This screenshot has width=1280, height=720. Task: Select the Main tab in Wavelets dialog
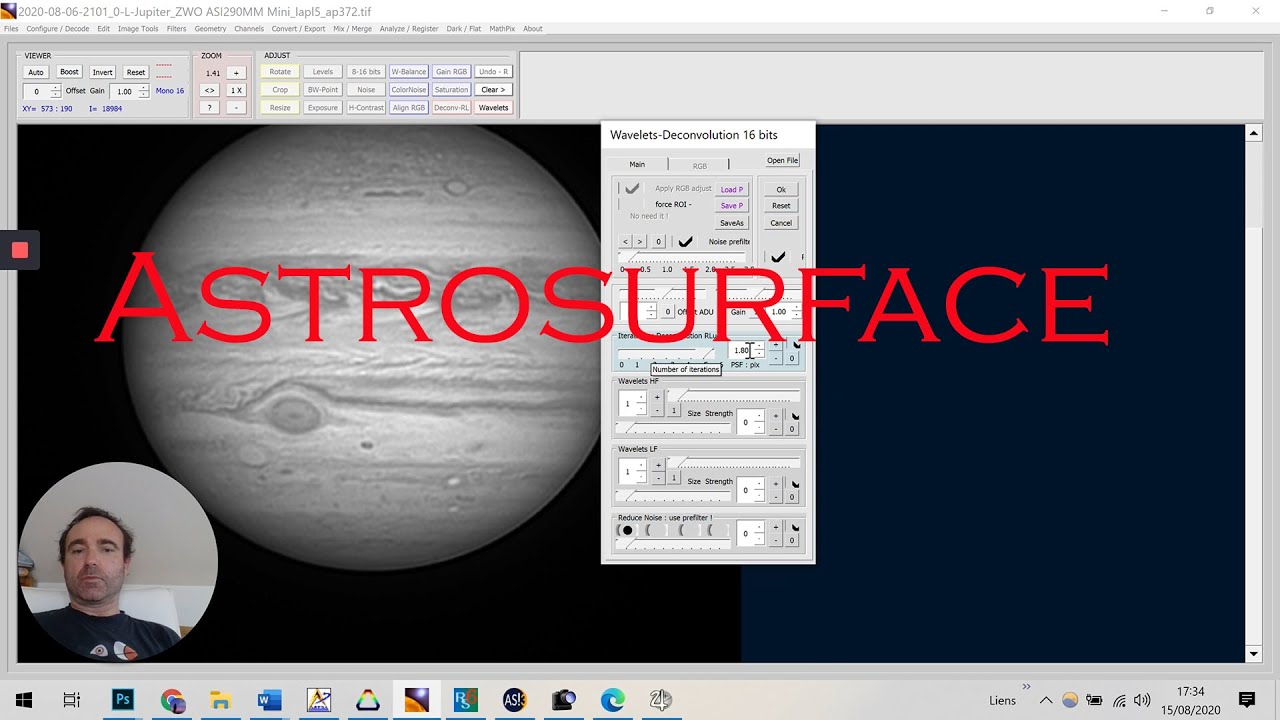click(x=637, y=164)
